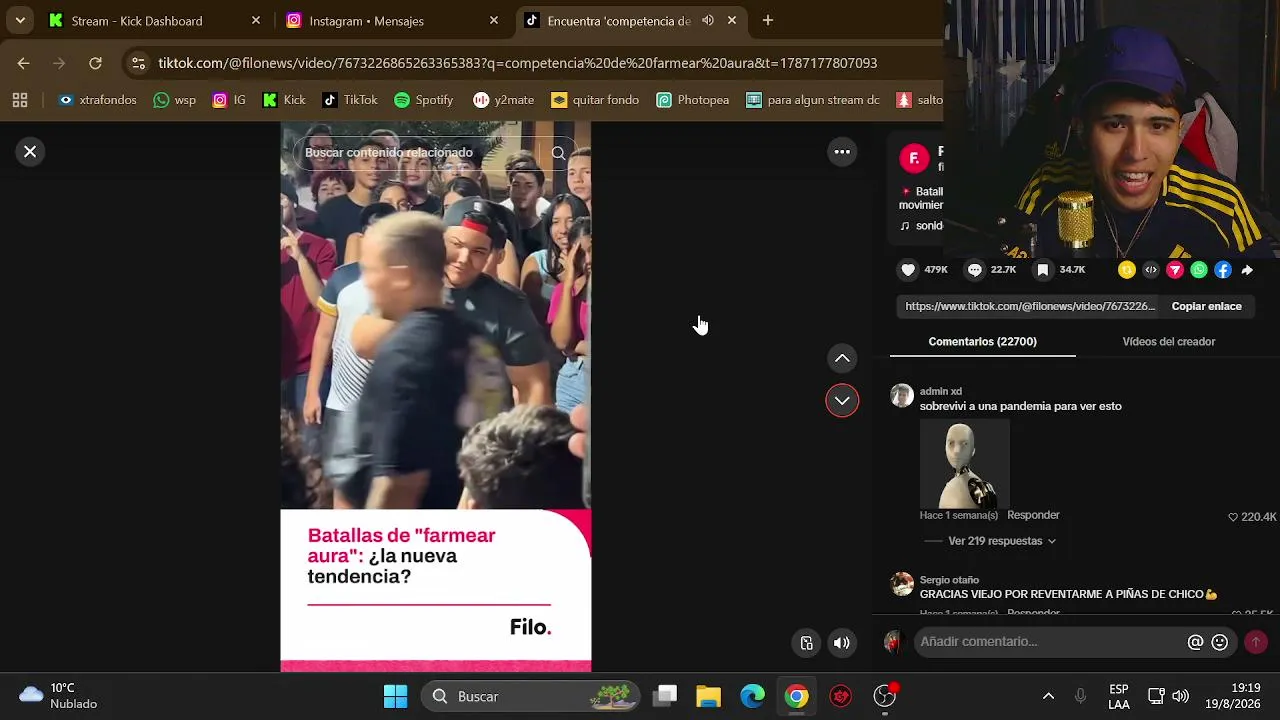The height and width of the screenshot is (720, 1280).
Task: Open the 'Spotify' bookmark
Action: (x=424, y=100)
